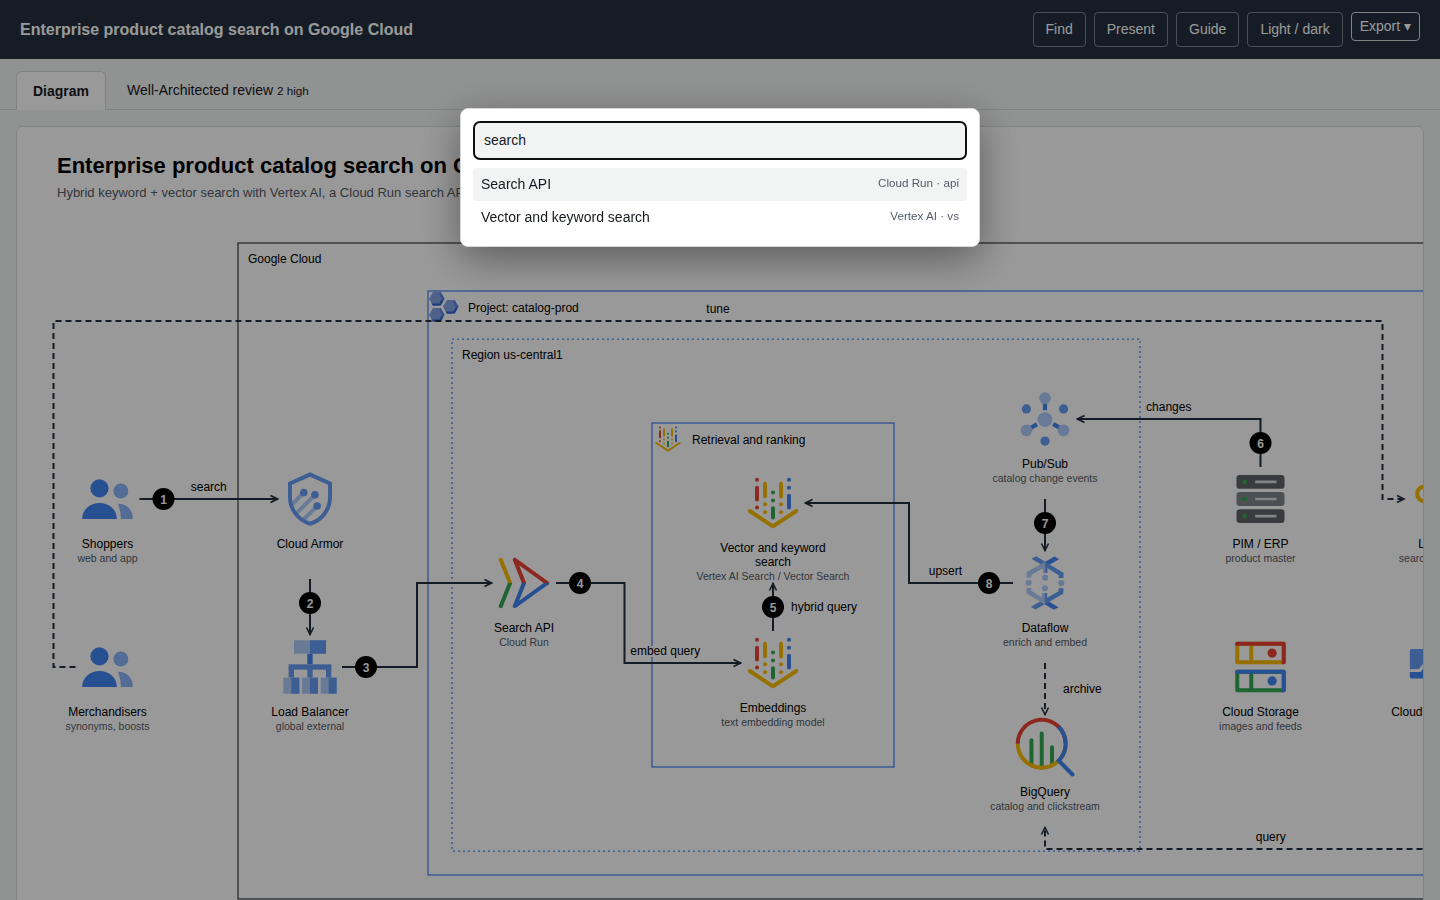Image resolution: width=1440 pixels, height=900 pixels.
Task: Select the Cloud Storage icon
Action: coord(1260,667)
